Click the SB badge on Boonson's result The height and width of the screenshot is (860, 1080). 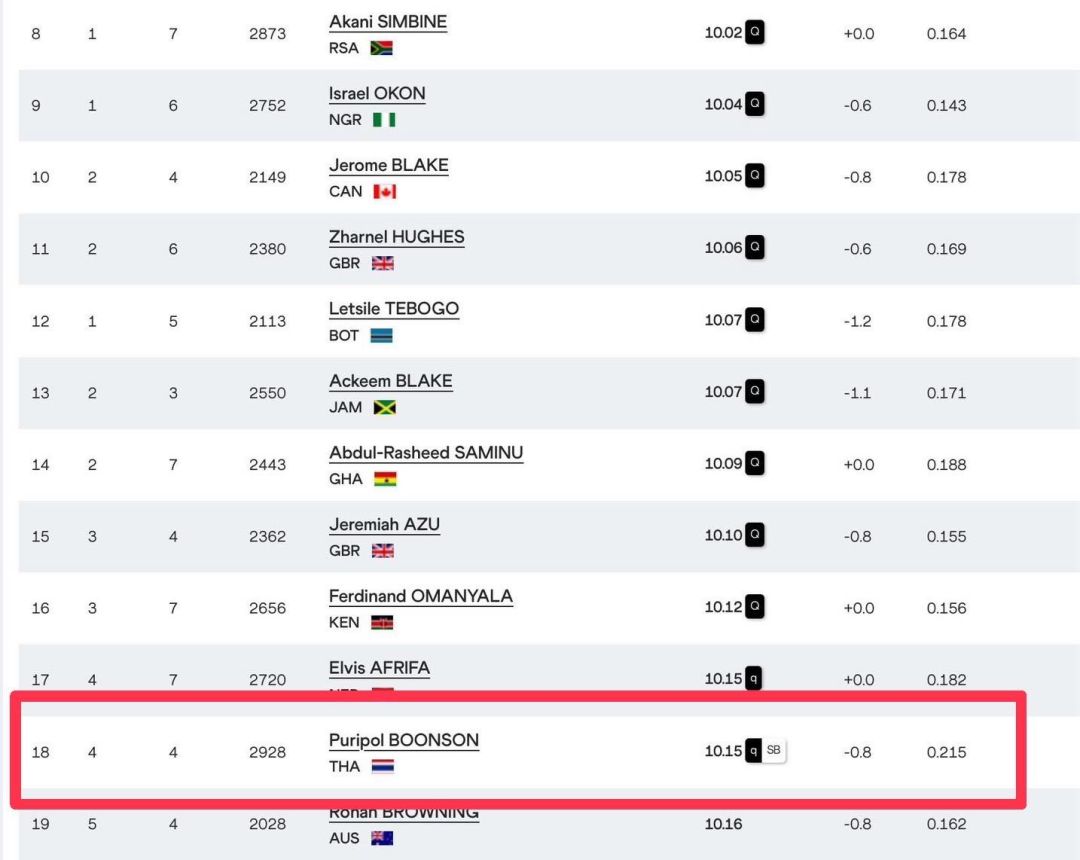click(773, 751)
